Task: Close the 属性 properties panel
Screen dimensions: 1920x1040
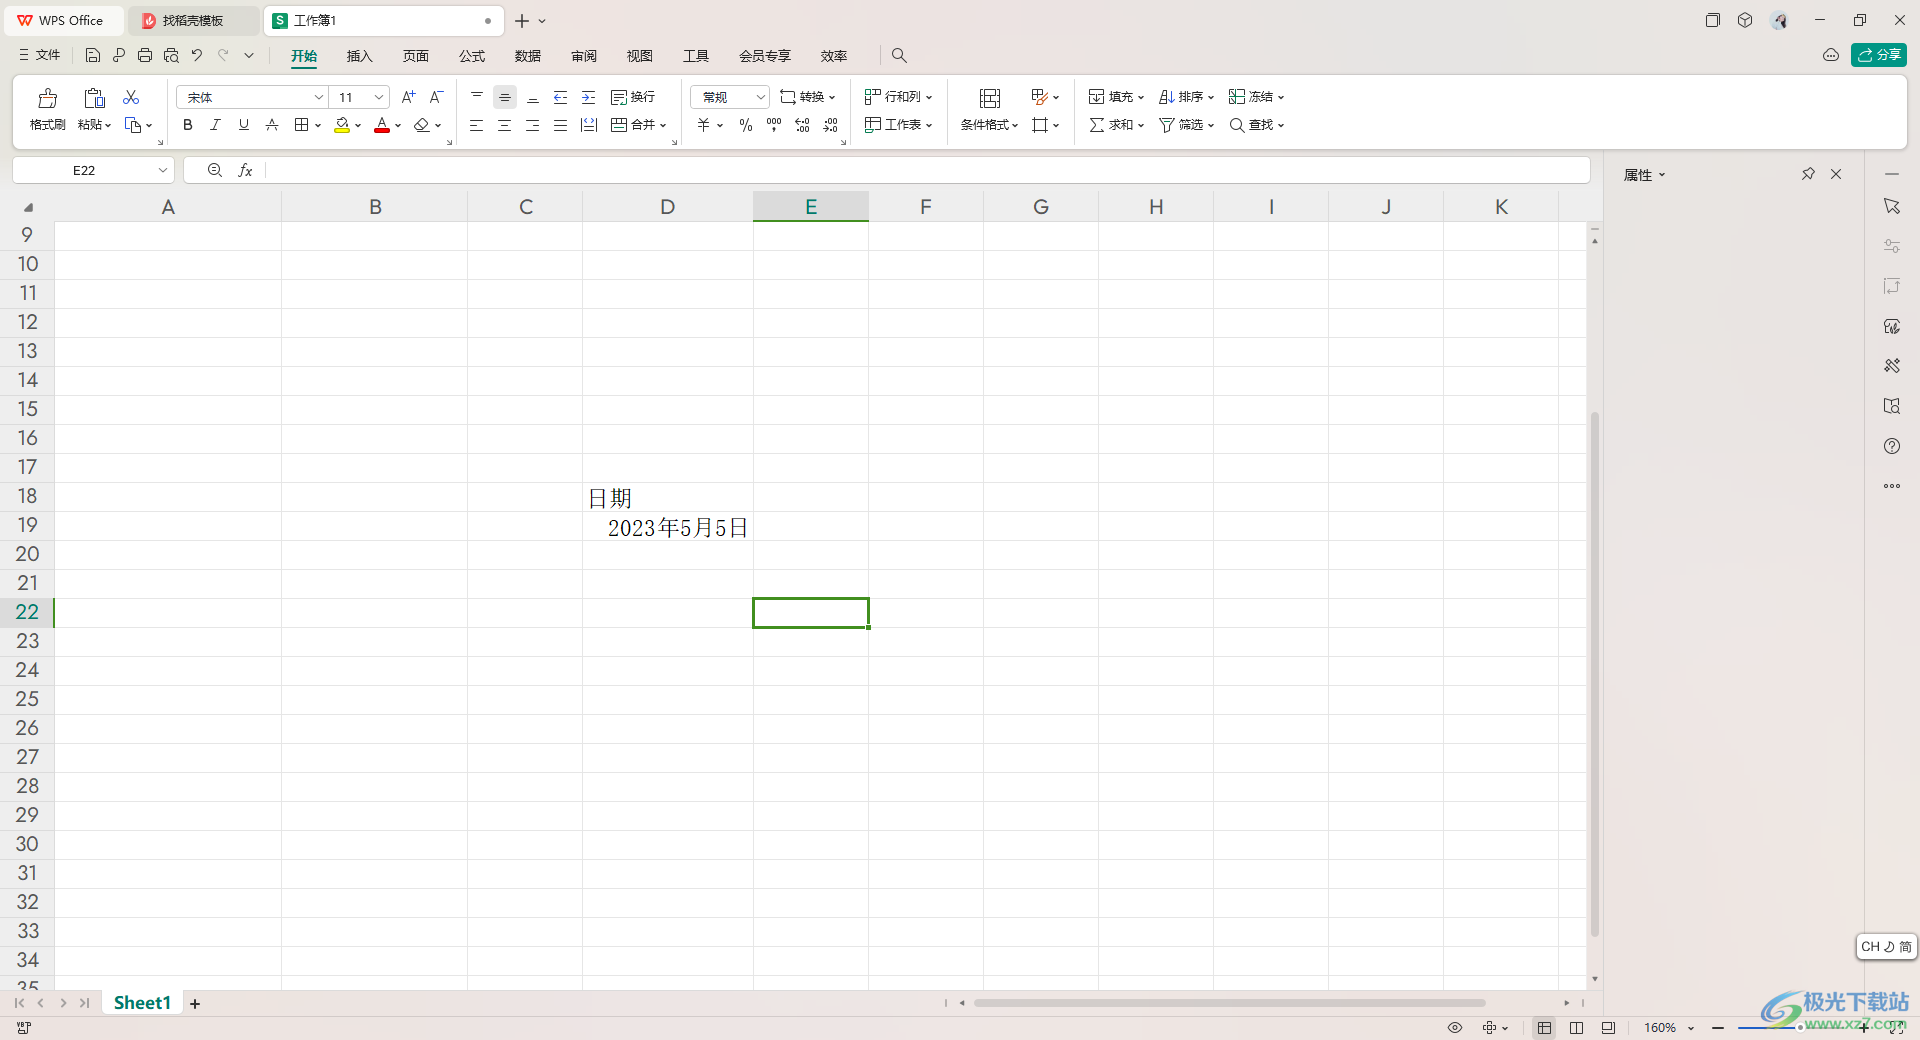Action: 1836,174
